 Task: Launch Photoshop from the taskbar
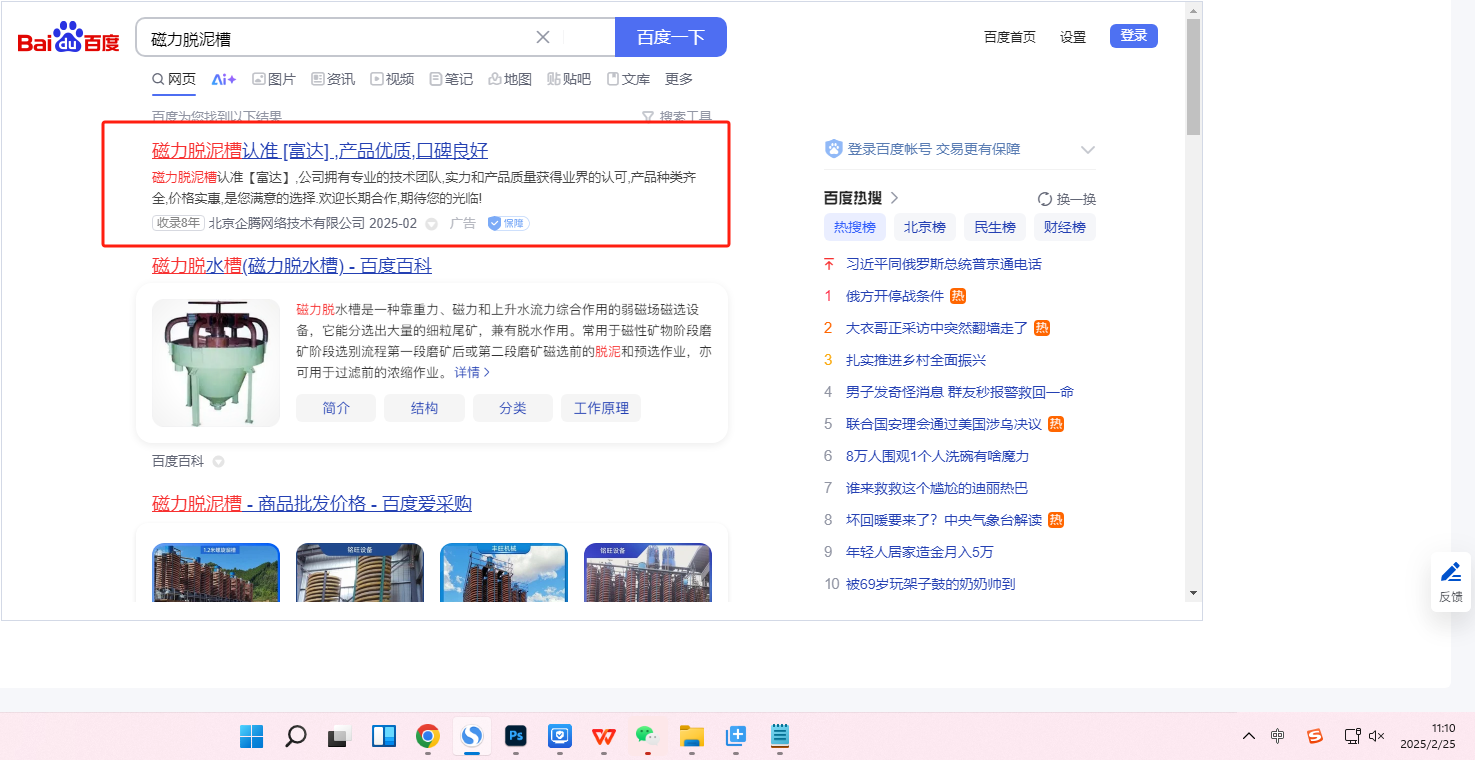[x=516, y=737]
